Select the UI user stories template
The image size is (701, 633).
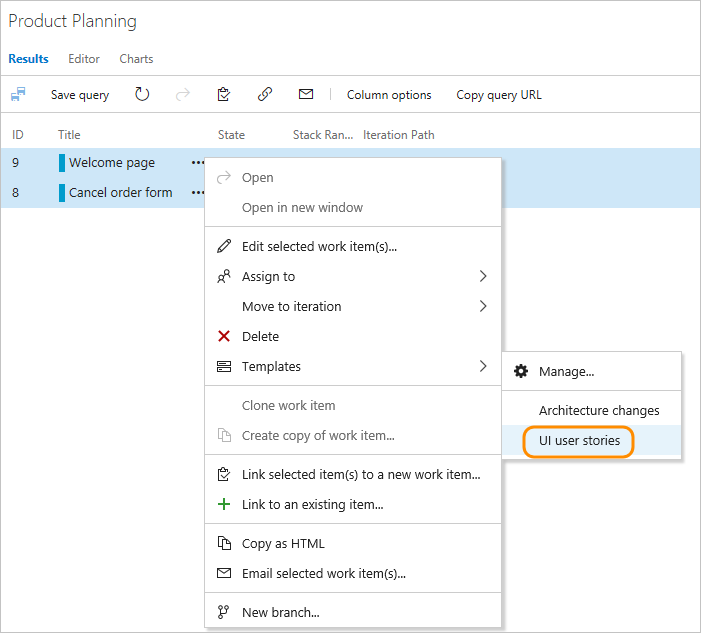(579, 441)
